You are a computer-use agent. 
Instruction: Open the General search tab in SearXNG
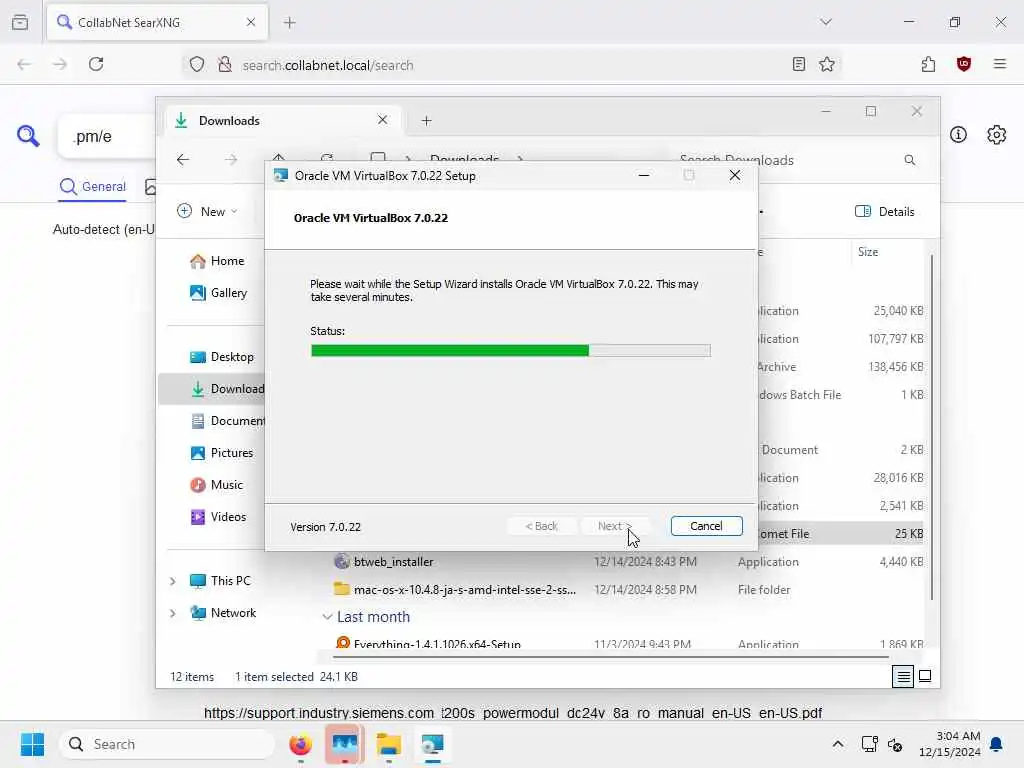point(93,187)
